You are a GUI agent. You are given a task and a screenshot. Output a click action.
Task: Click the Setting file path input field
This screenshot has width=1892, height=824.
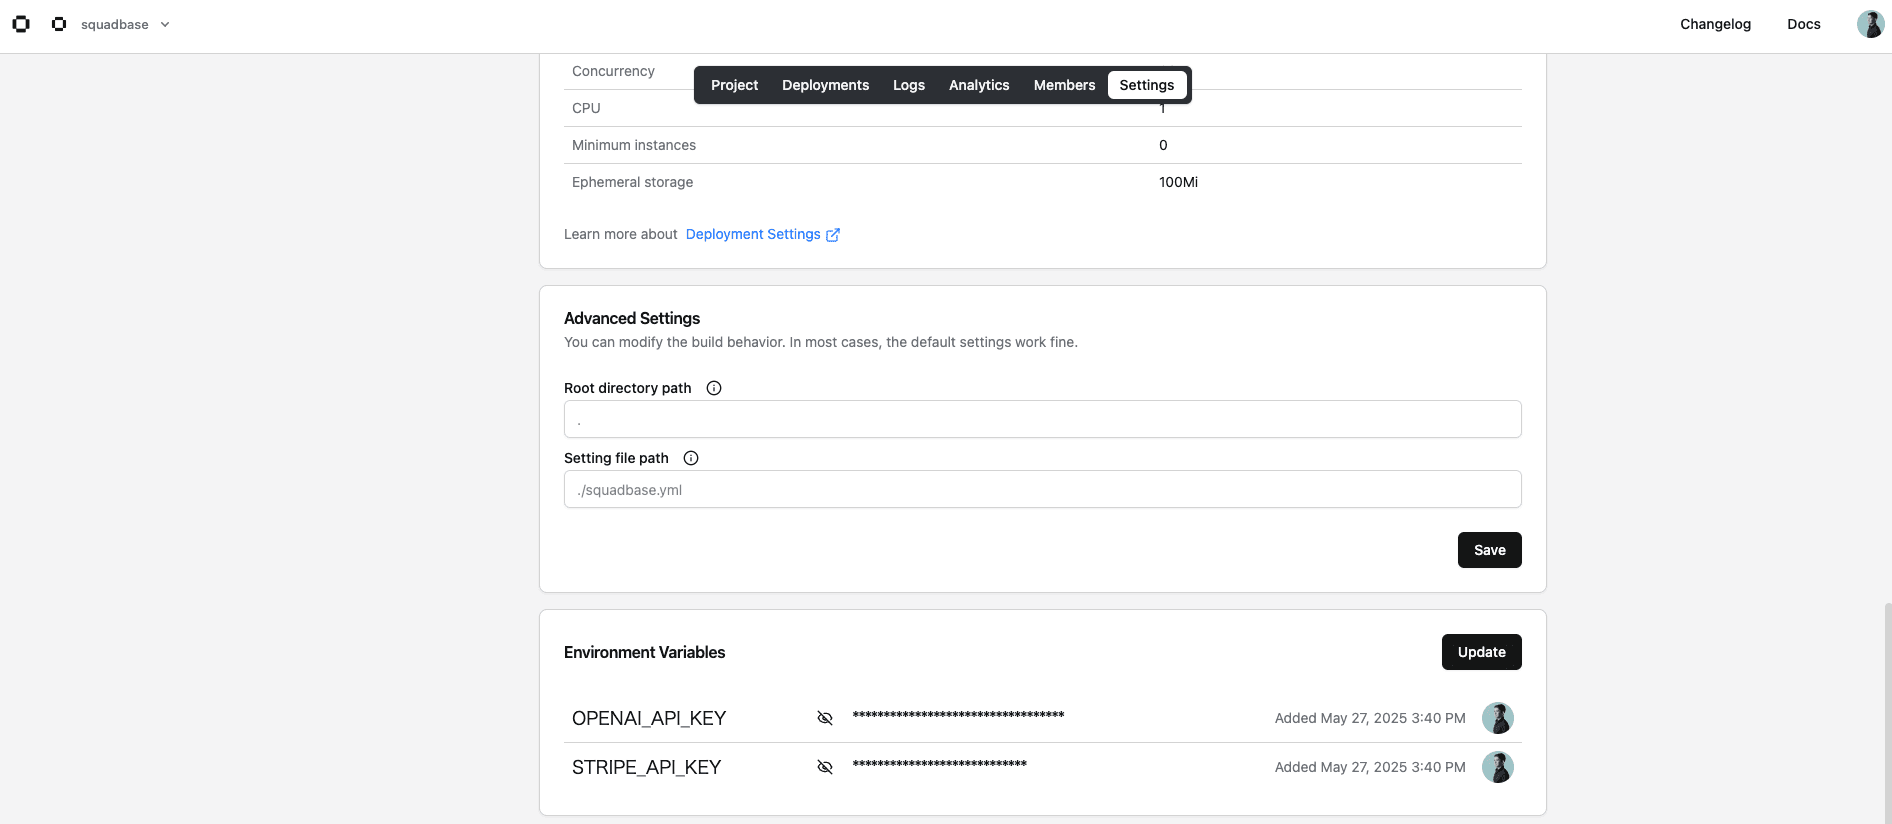(1042, 489)
